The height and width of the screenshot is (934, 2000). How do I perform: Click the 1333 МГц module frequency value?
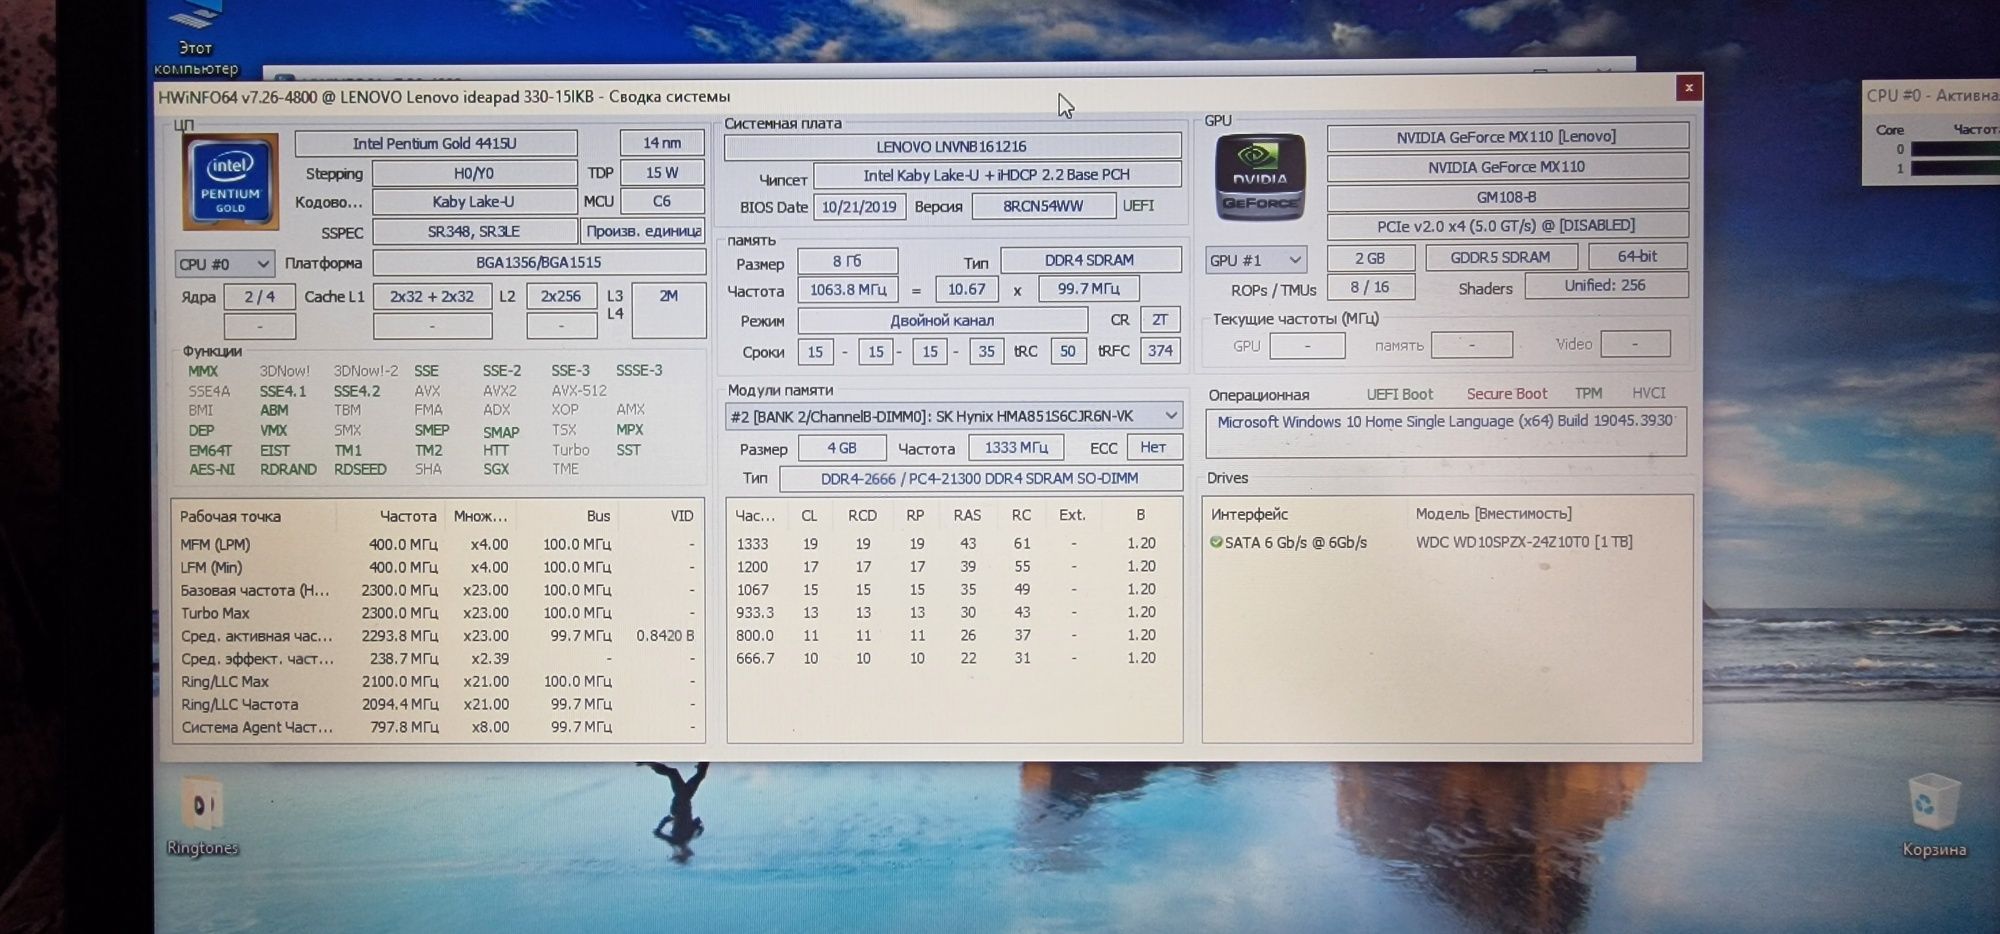[1016, 447]
